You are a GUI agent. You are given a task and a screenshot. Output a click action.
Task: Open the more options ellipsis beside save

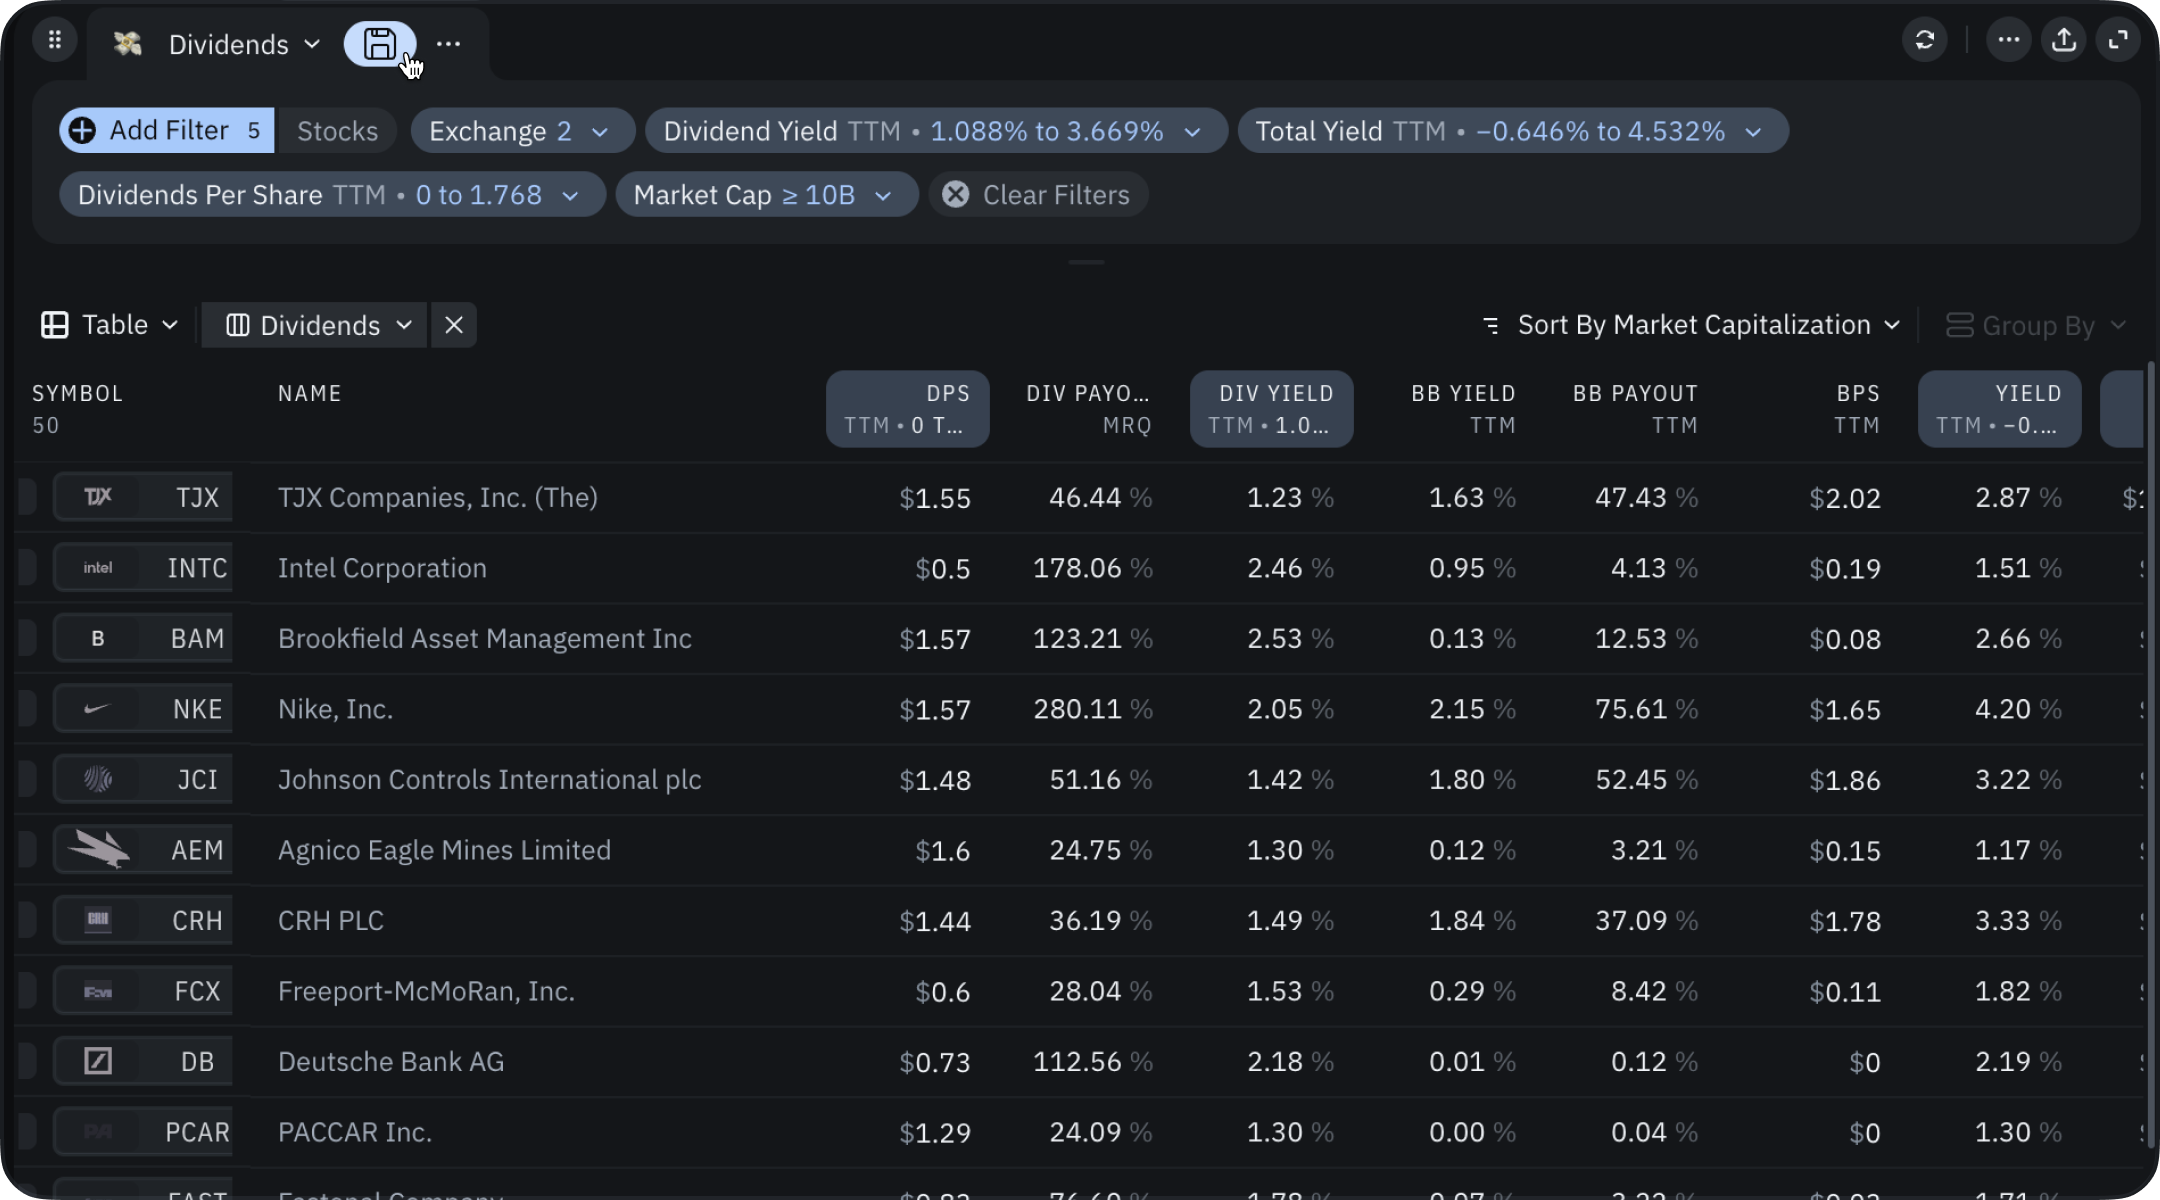(x=448, y=44)
